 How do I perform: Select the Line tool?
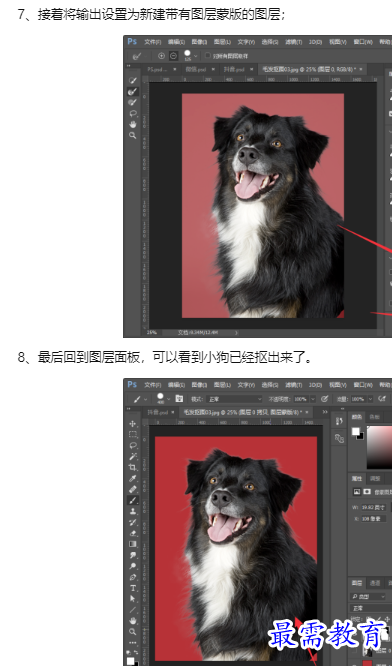tap(133, 610)
